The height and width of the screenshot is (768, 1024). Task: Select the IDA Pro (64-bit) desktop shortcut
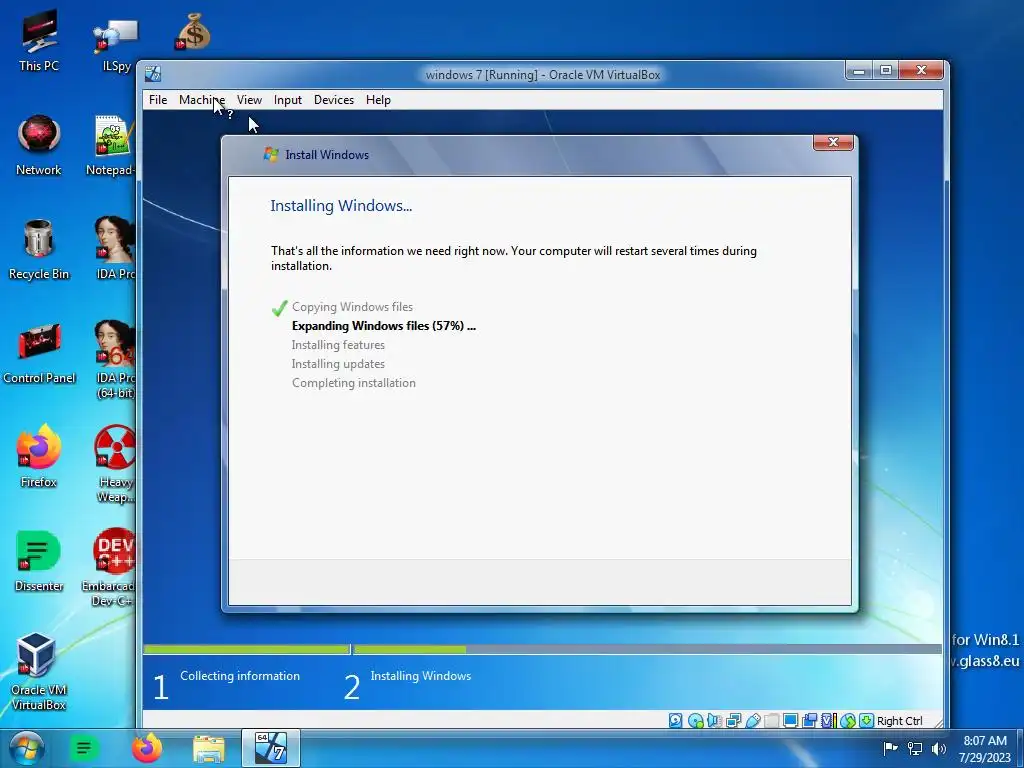[x=115, y=359]
